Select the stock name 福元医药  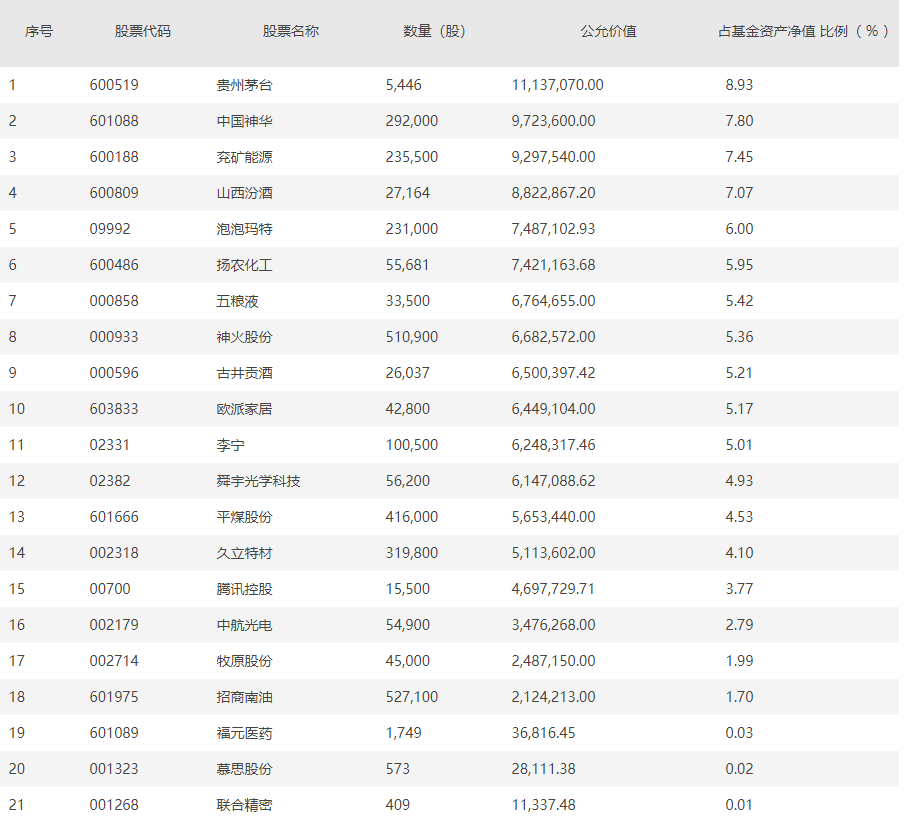pos(244,732)
